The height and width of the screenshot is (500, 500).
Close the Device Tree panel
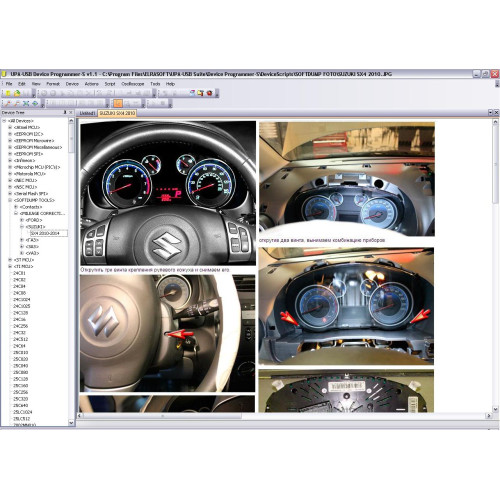pyautogui.click(x=71, y=113)
